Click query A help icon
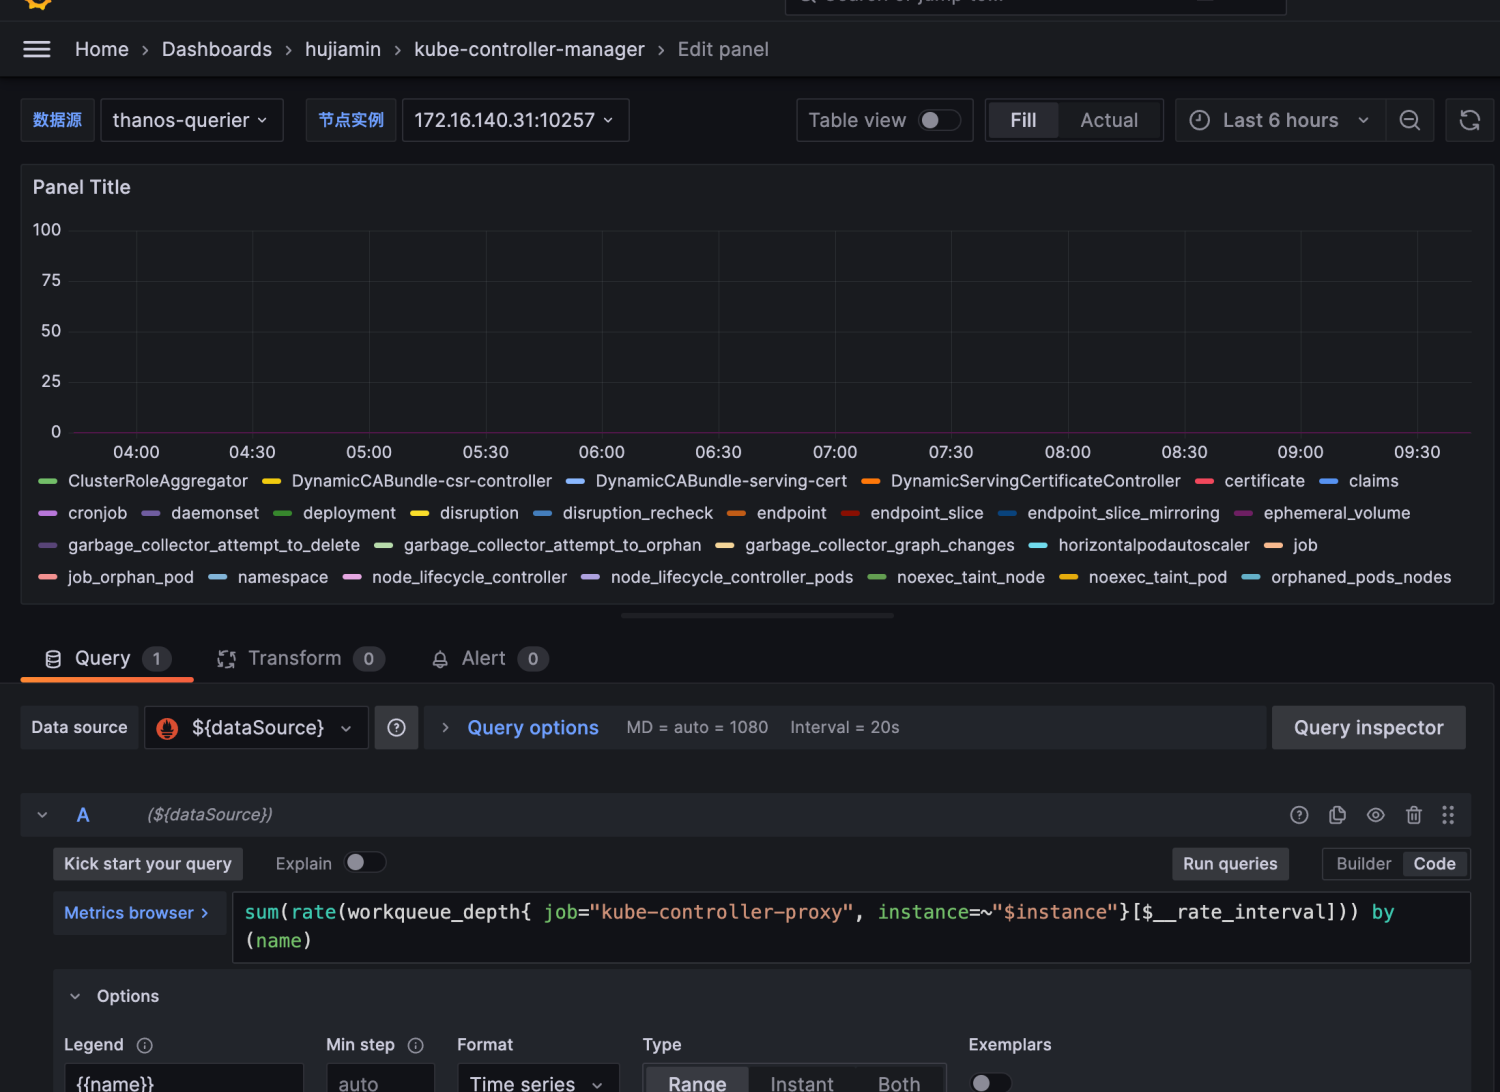1500x1092 pixels. [x=1299, y=815]
